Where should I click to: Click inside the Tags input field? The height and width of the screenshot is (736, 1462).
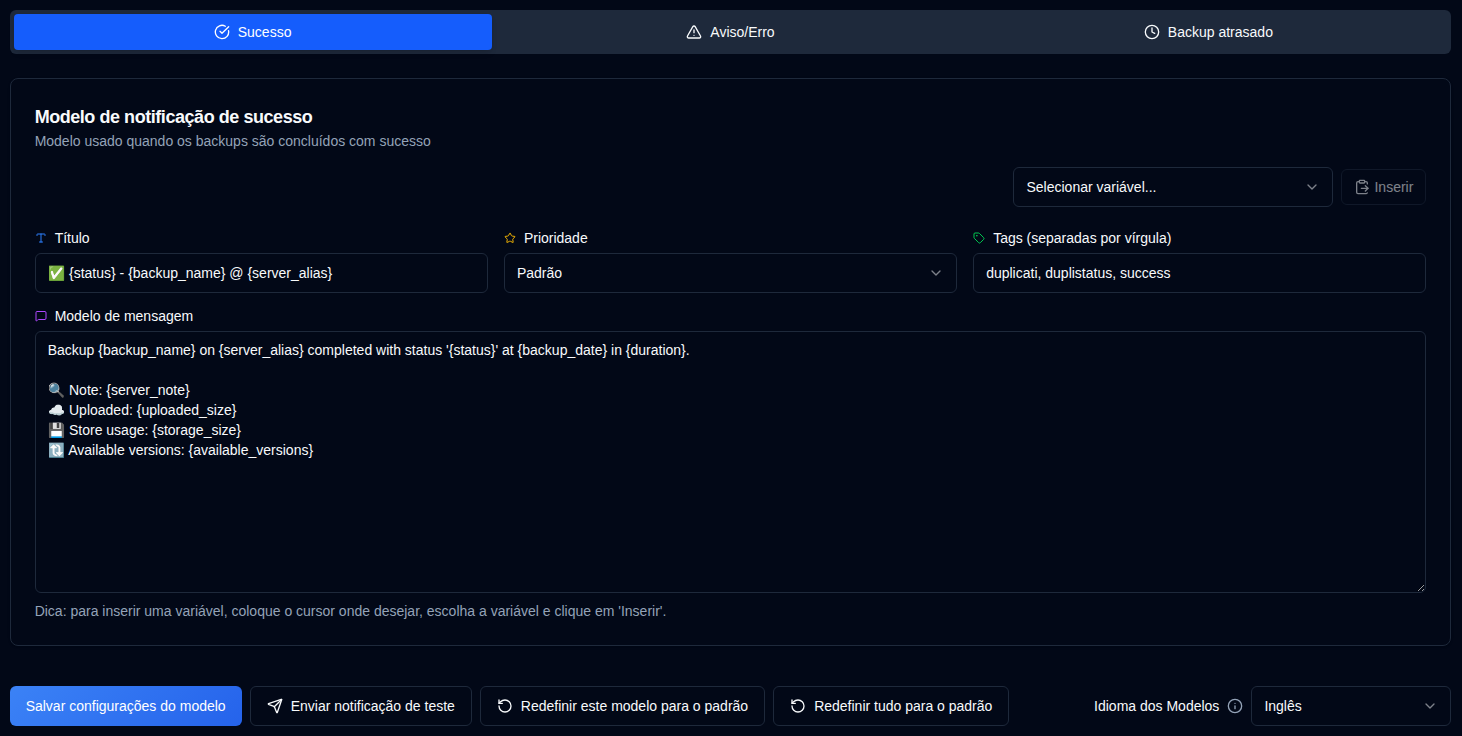coord(1199,272)
